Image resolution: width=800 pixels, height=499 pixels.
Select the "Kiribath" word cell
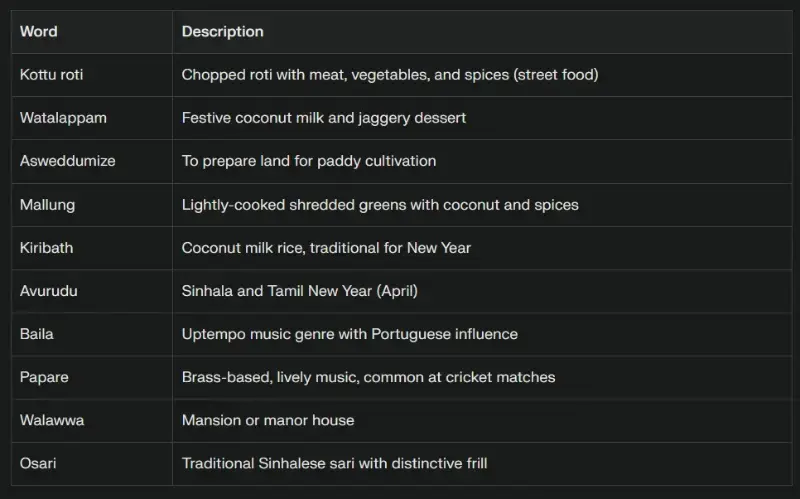pyautogui.click(x=46, y=247)
